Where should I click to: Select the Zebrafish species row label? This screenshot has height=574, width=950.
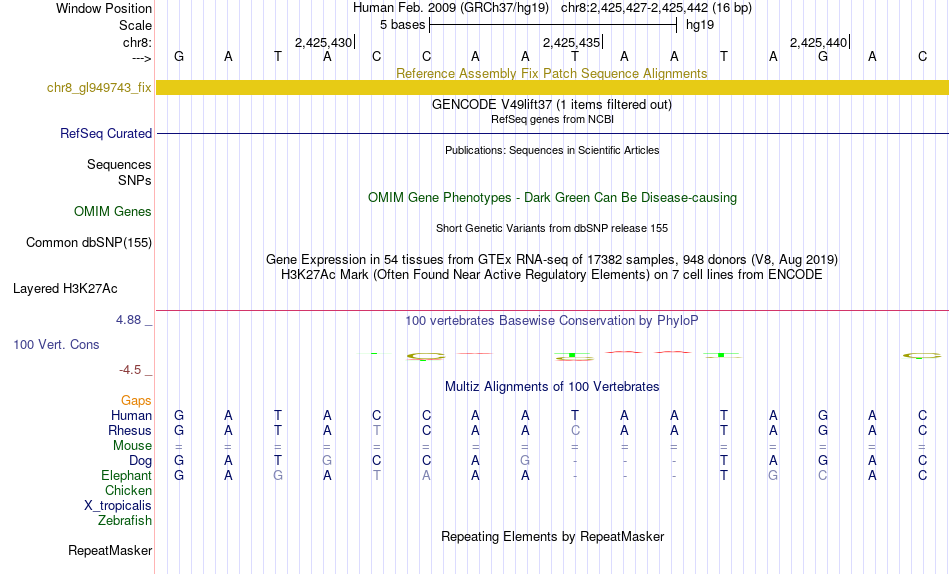tap(125, 520)
